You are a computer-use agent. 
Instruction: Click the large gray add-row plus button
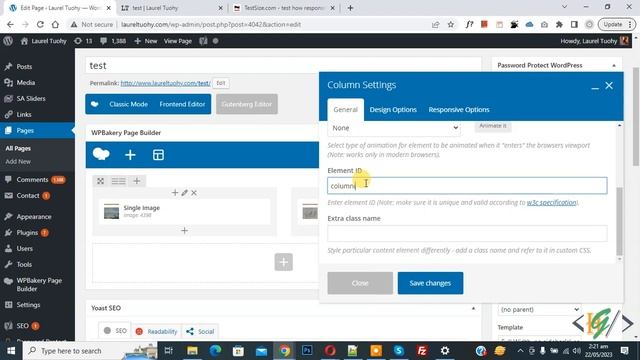pos(284,262)
